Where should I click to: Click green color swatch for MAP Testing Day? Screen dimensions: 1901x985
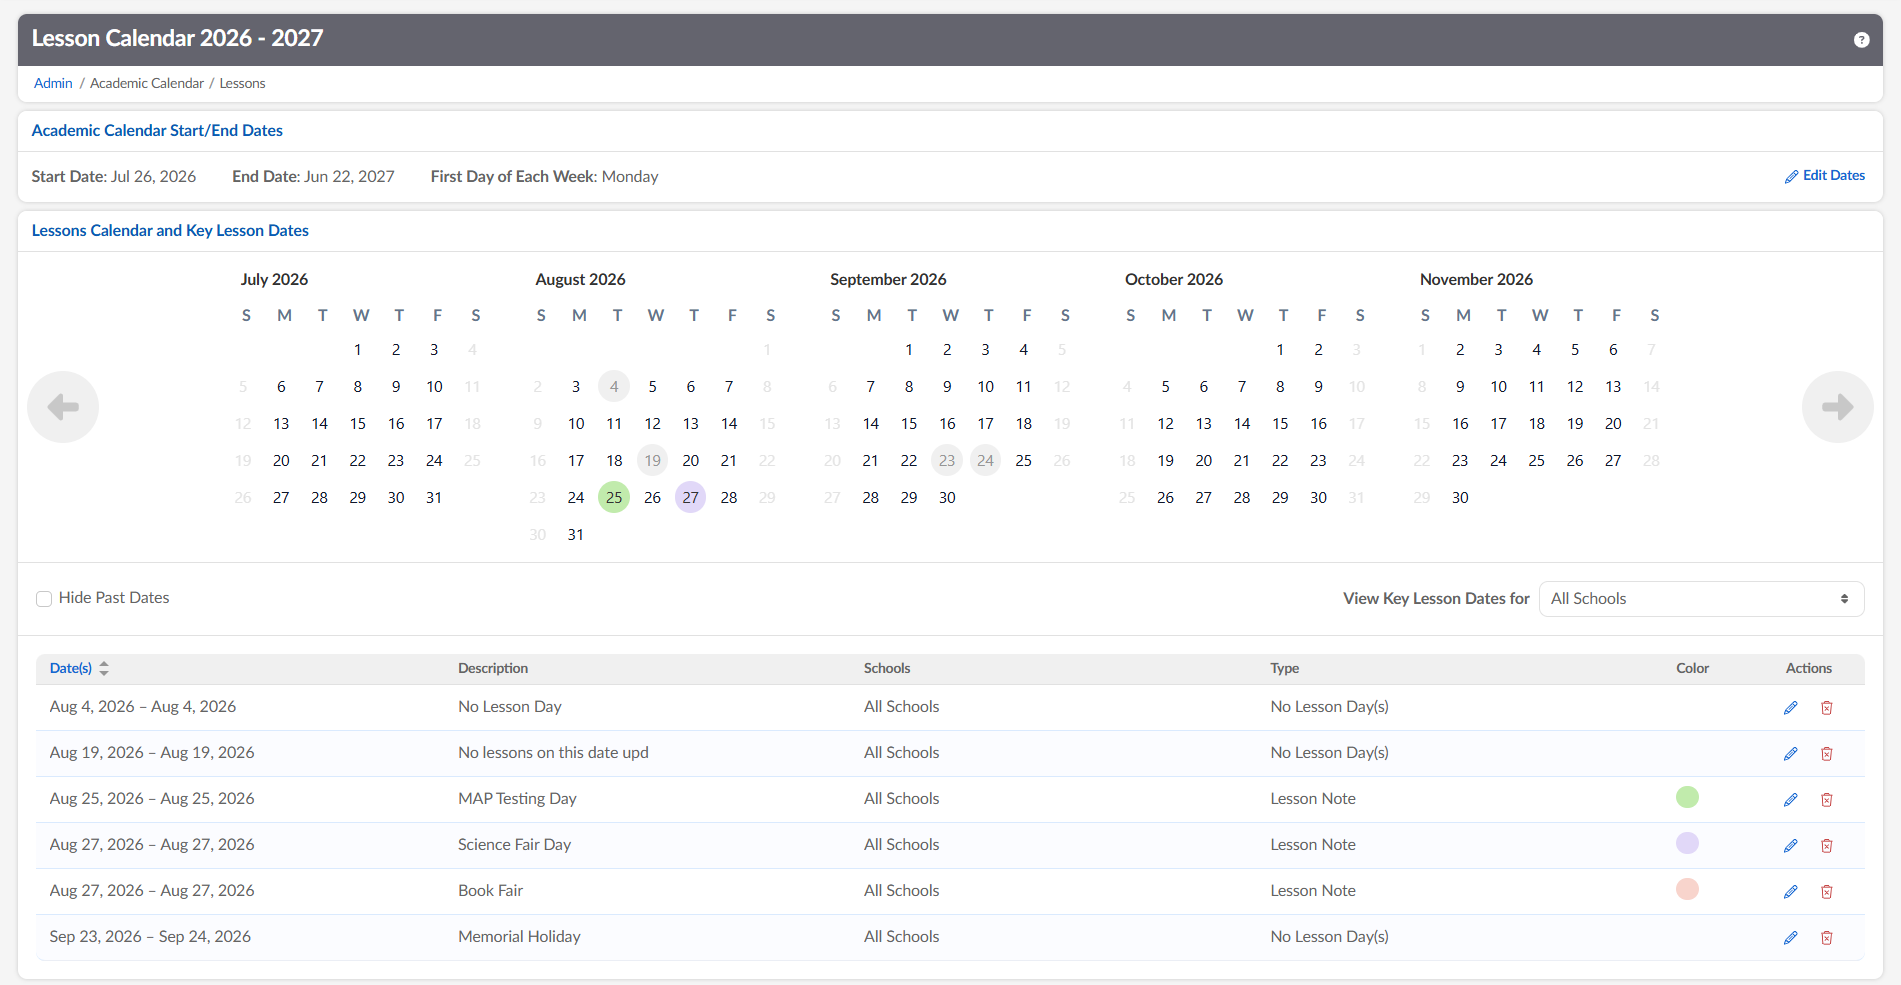[x=1687, y=797]
